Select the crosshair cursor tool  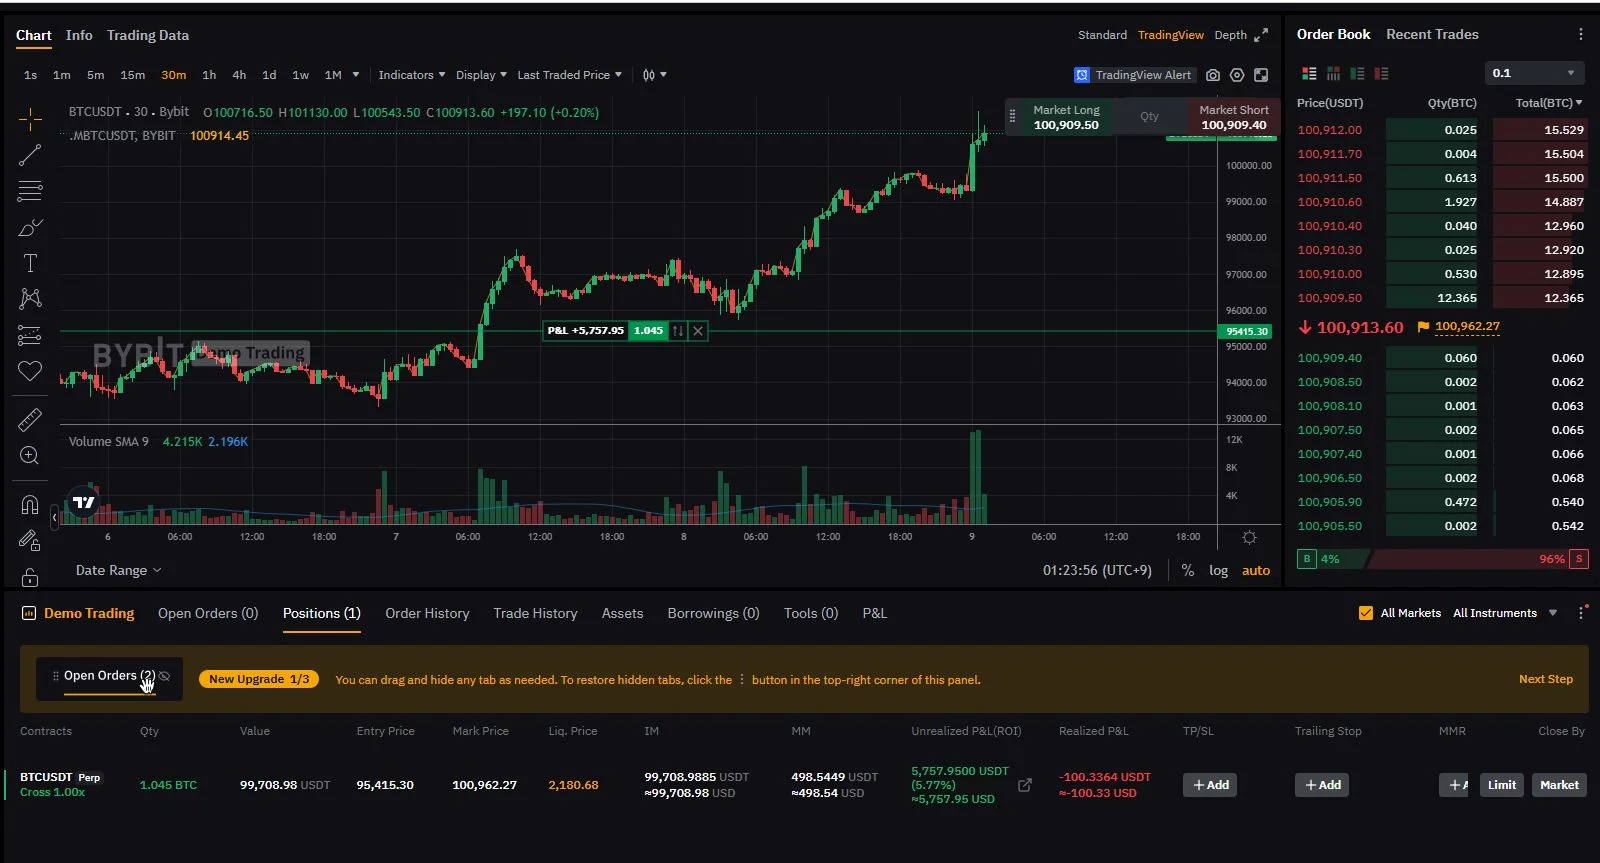30,120
